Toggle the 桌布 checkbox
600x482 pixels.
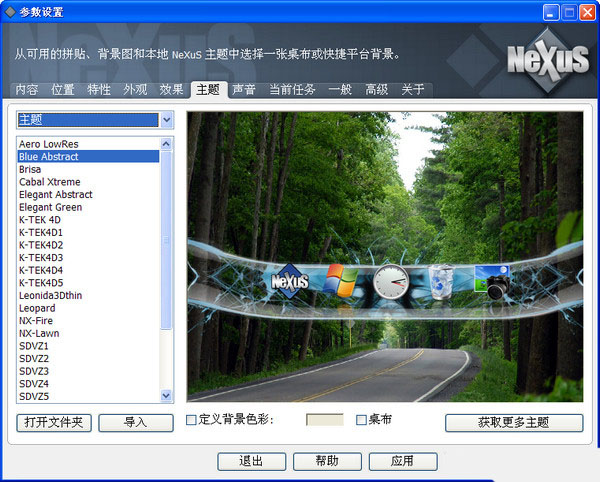point(361,420)
